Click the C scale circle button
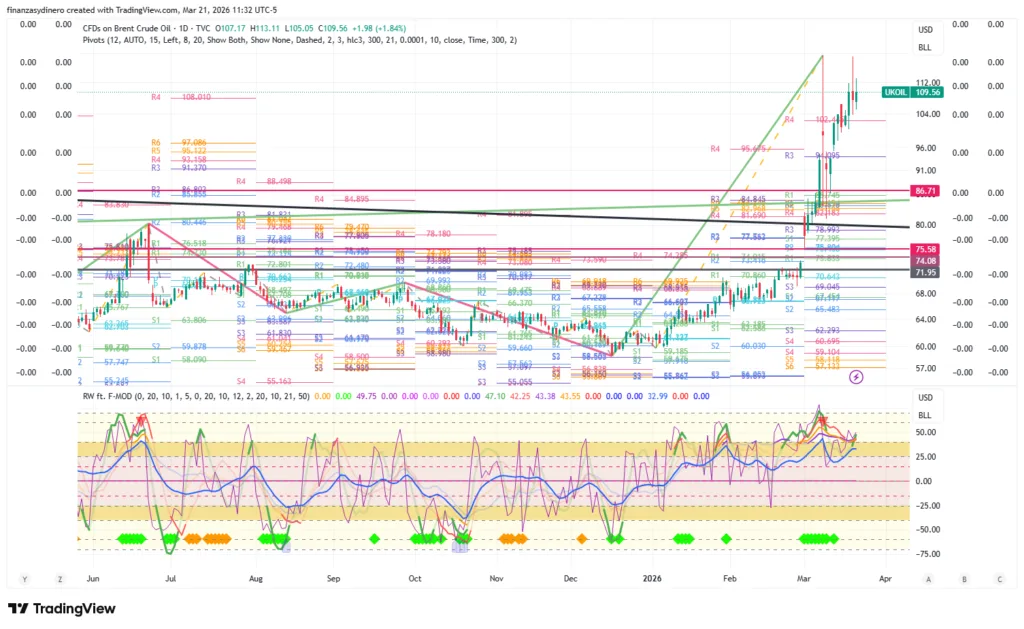The image size is (1024, 629). pos(999,579)
